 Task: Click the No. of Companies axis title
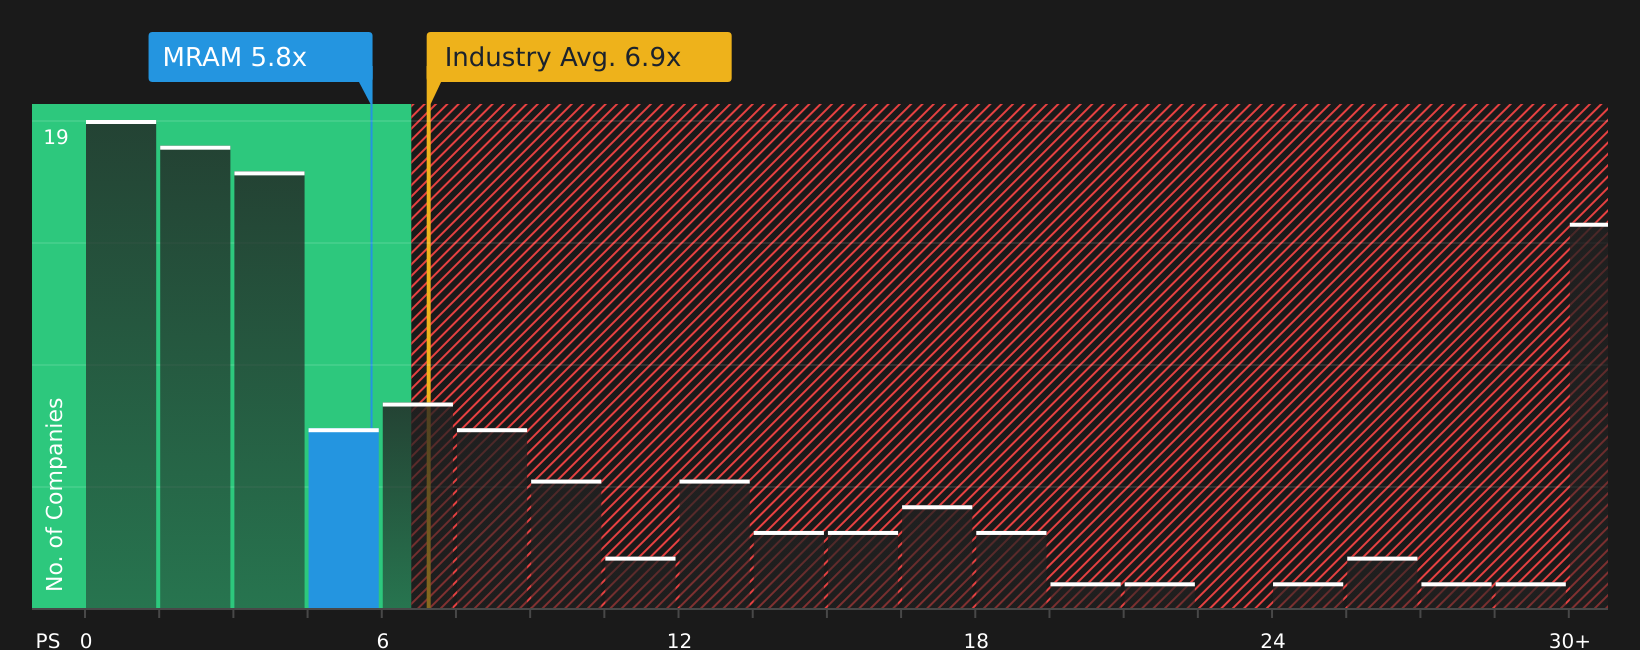(x=55, y=494)
